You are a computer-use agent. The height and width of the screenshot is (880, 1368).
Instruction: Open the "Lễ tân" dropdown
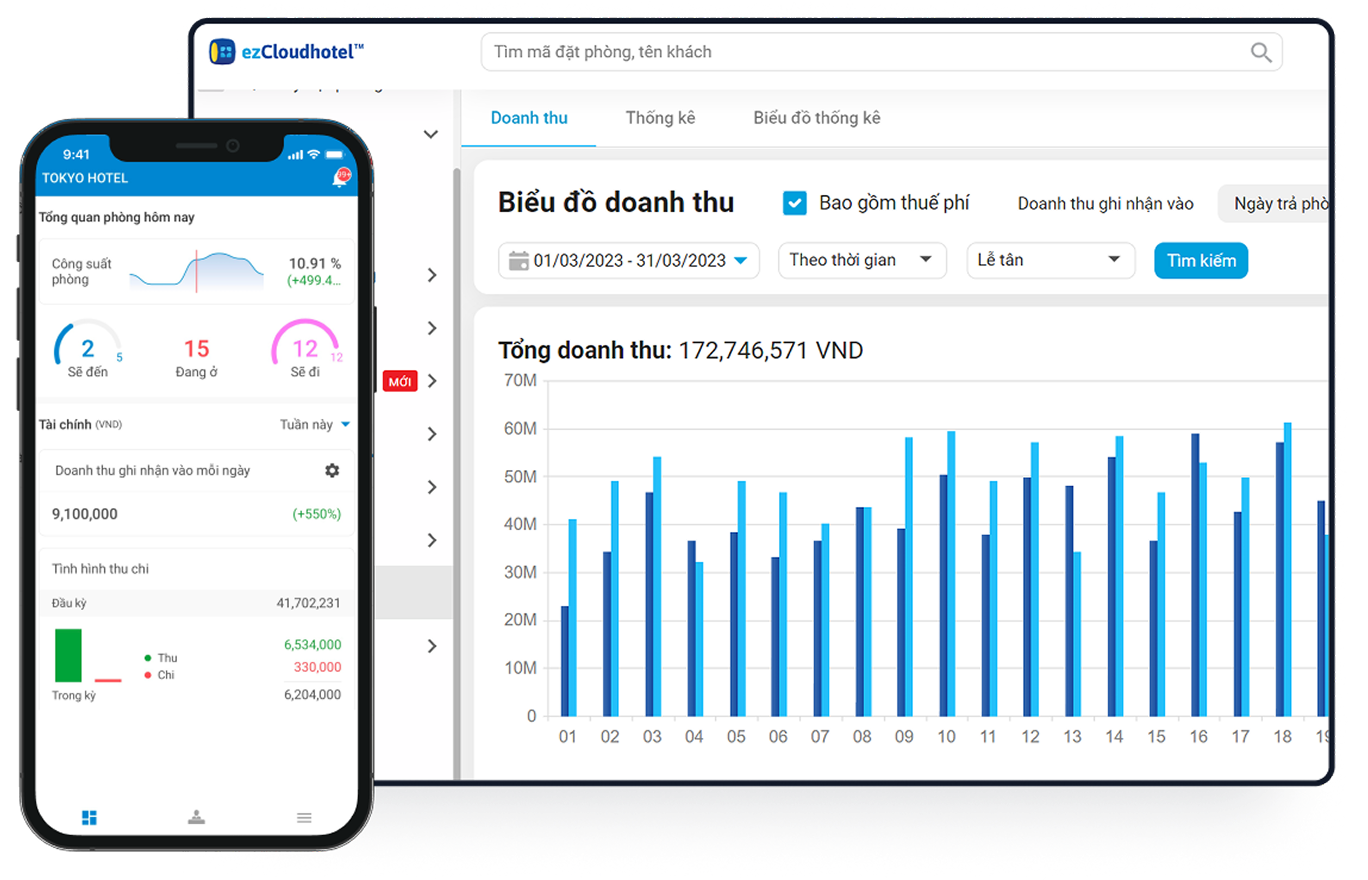1049,260
